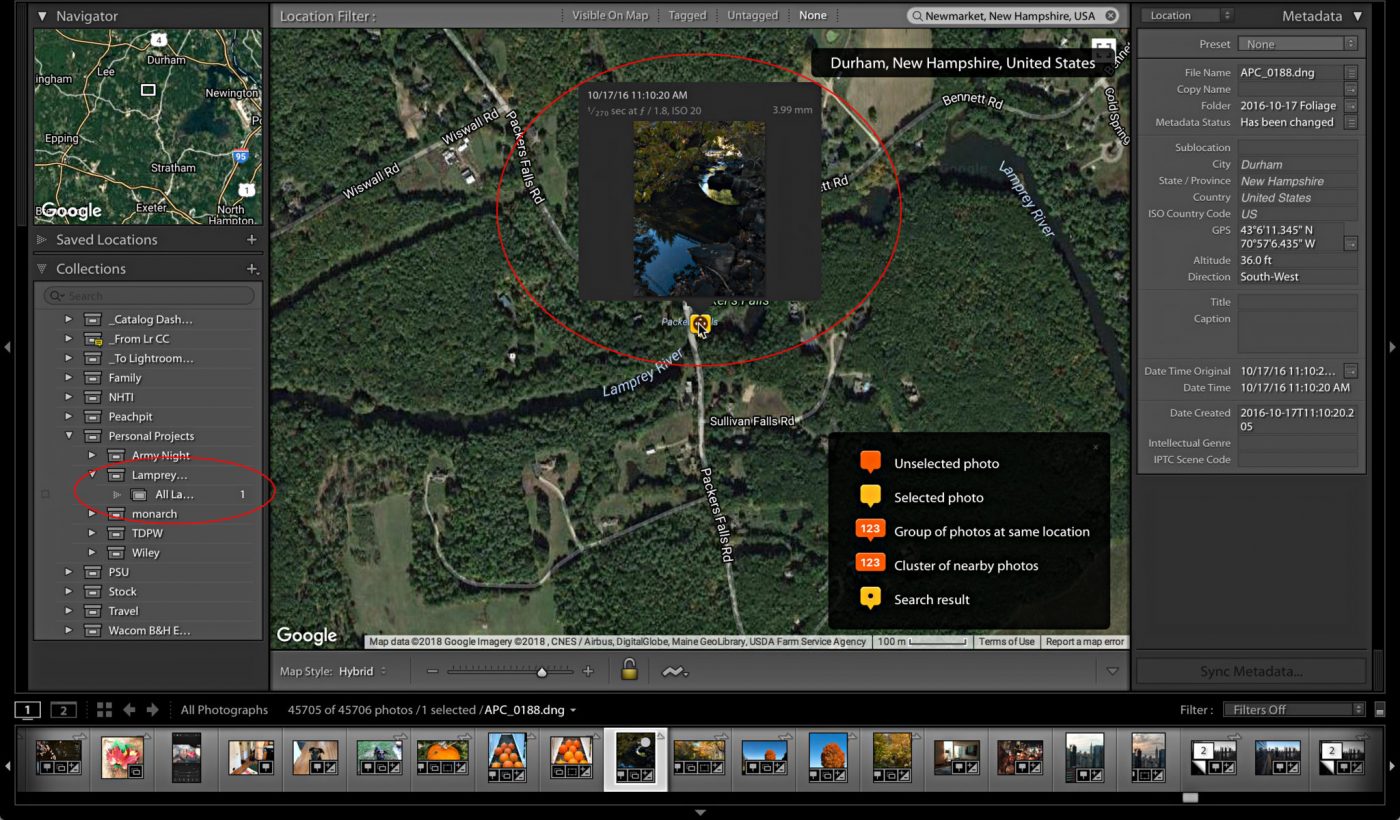Open the Terms of Use link

click(1006, 642)
